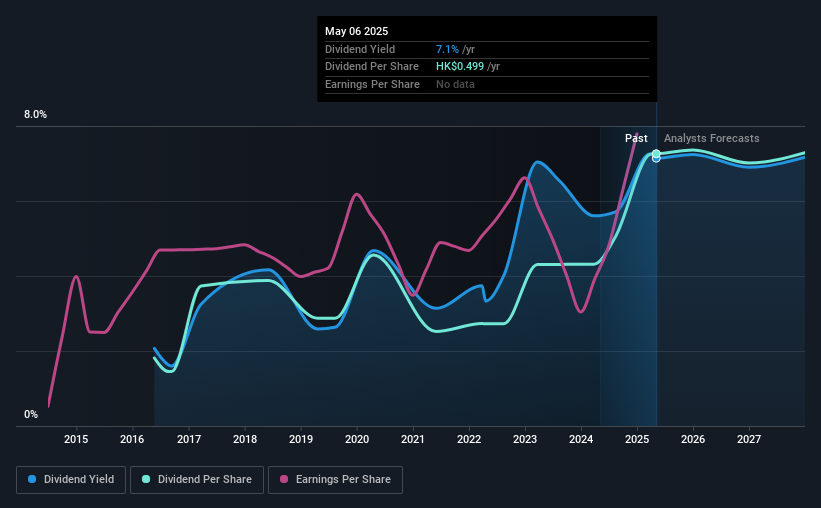Click the 2024 x-axis label
Image resolution: width=821 pixels, height=508 pixels.
[581, 439]
